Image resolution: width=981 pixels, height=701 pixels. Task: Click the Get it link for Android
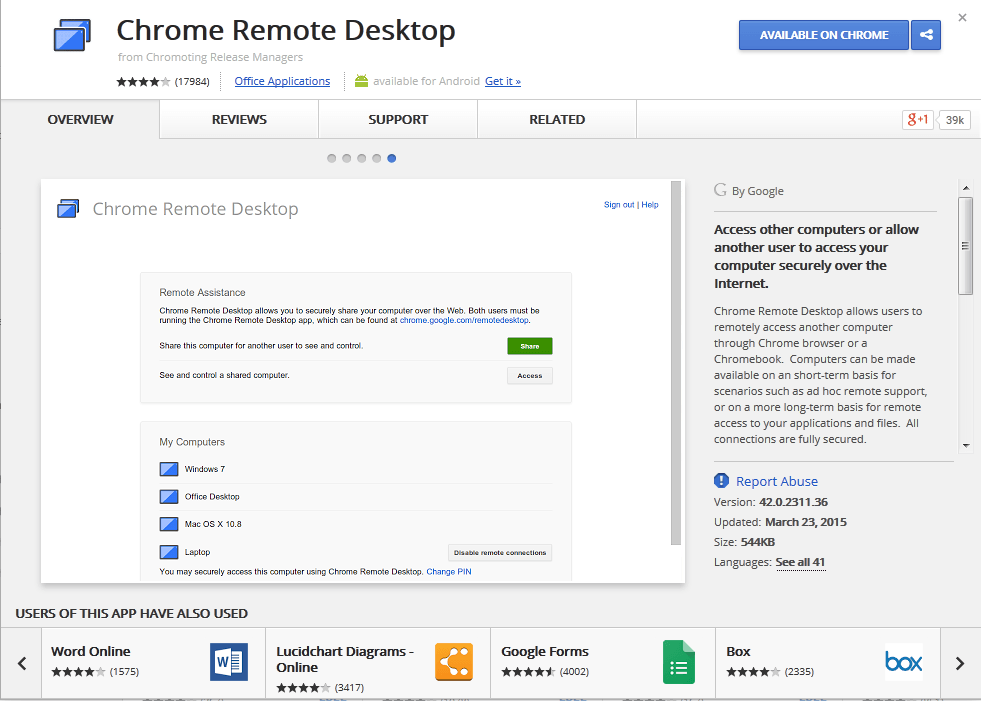(x=502, y=81)
